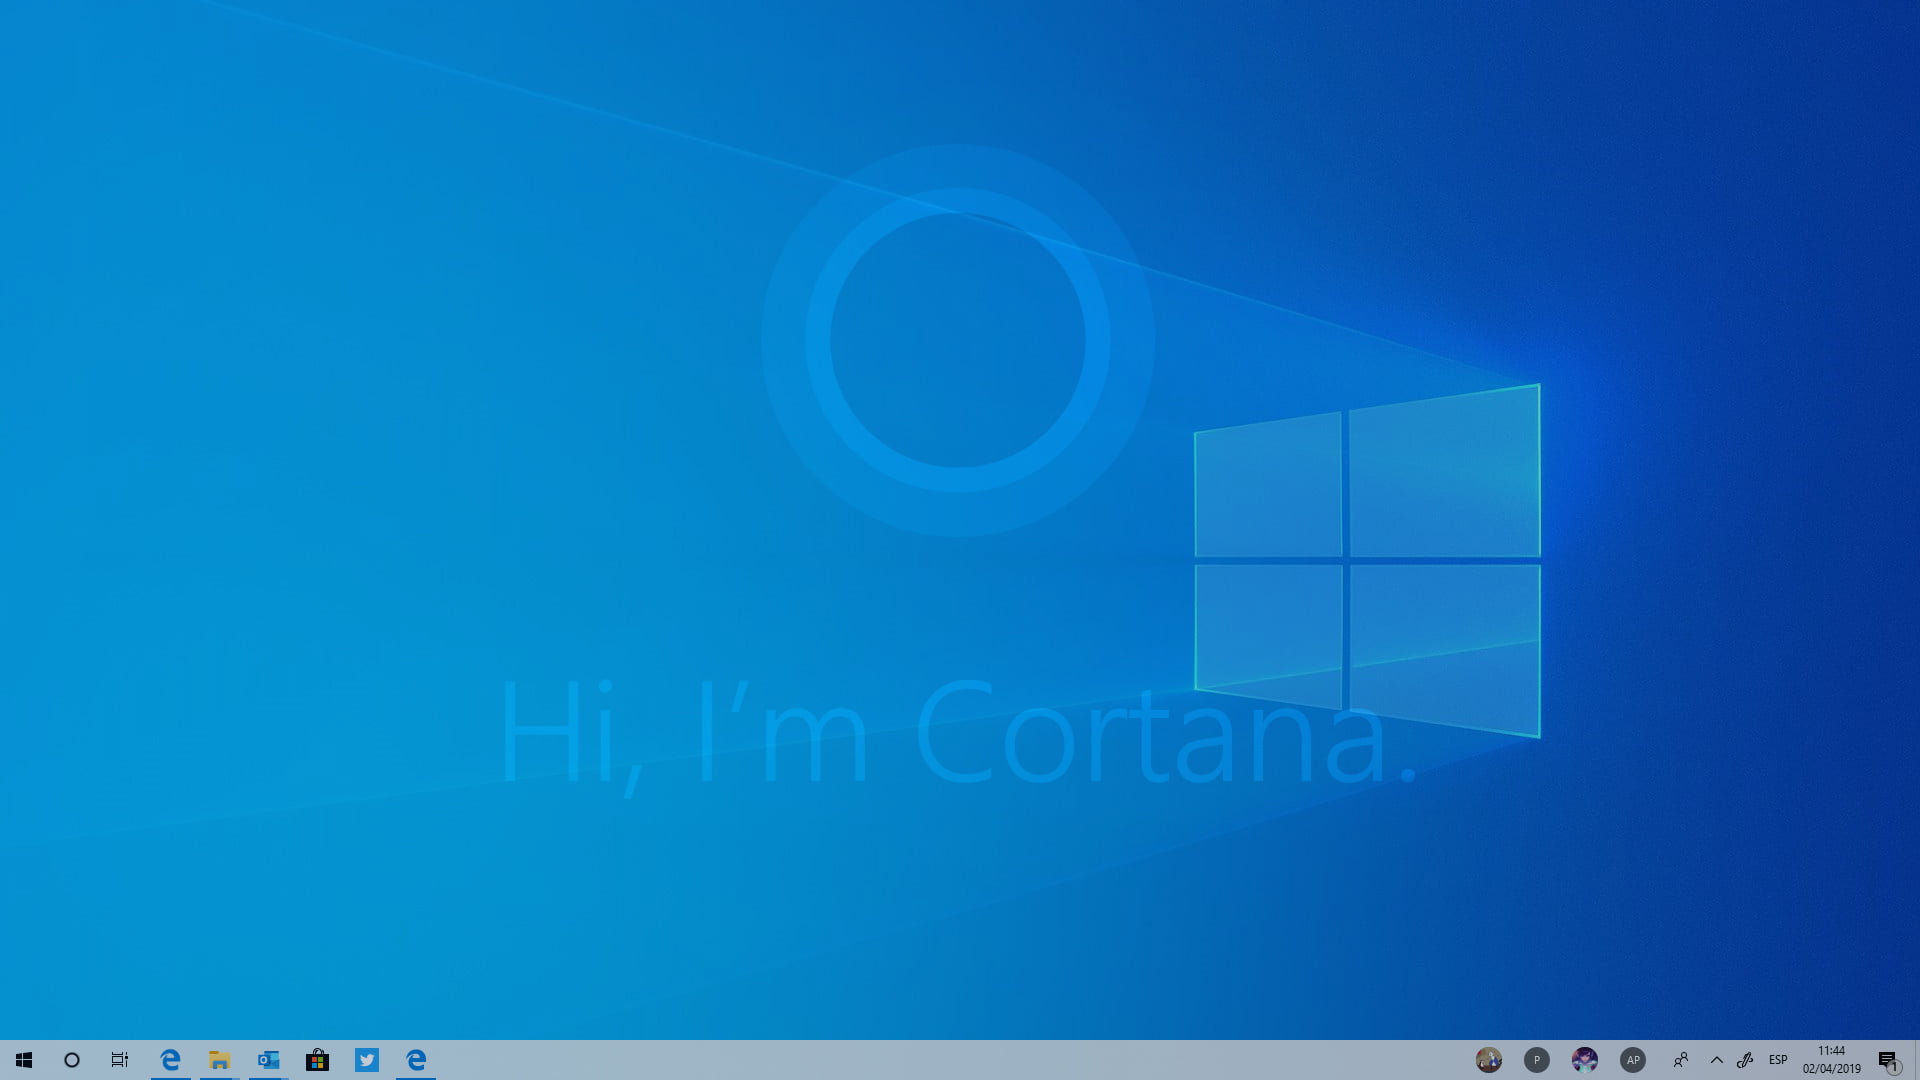Open the calendar by clicking the clock
Viewport: 1920px width, 1080px height.
1830,1052
